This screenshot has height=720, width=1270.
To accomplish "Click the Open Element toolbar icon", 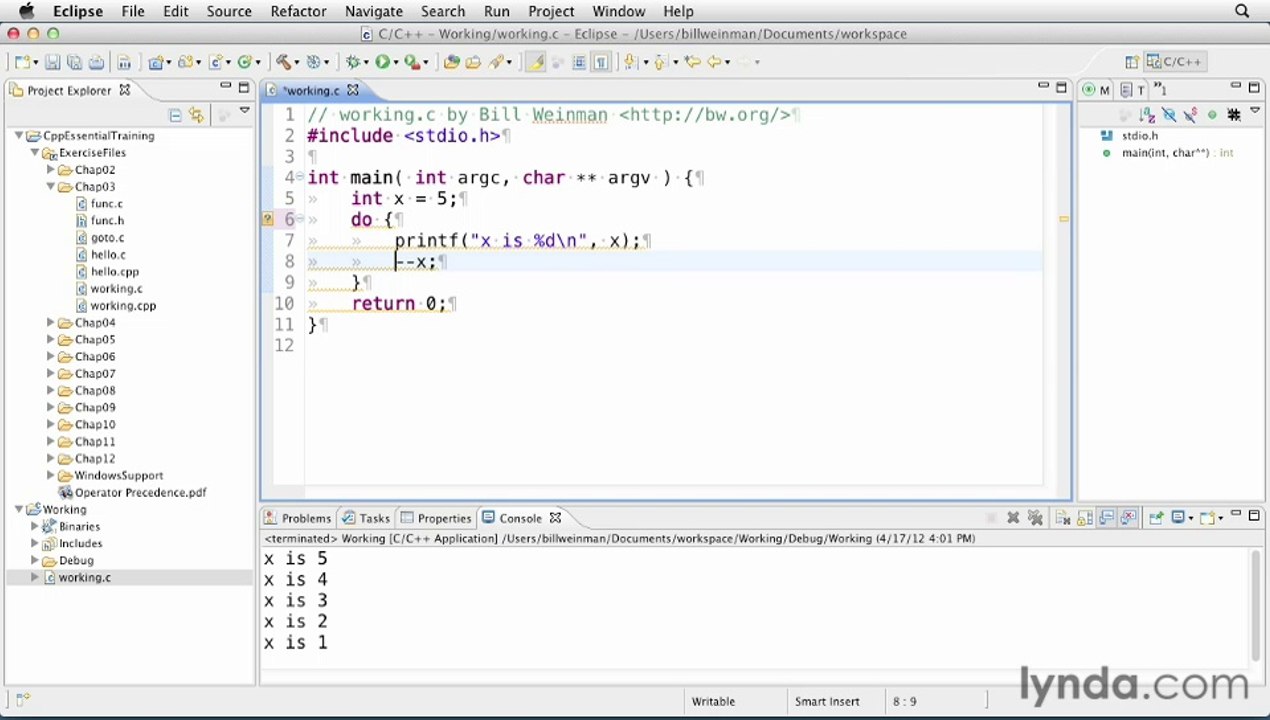I will click(451, 62).
